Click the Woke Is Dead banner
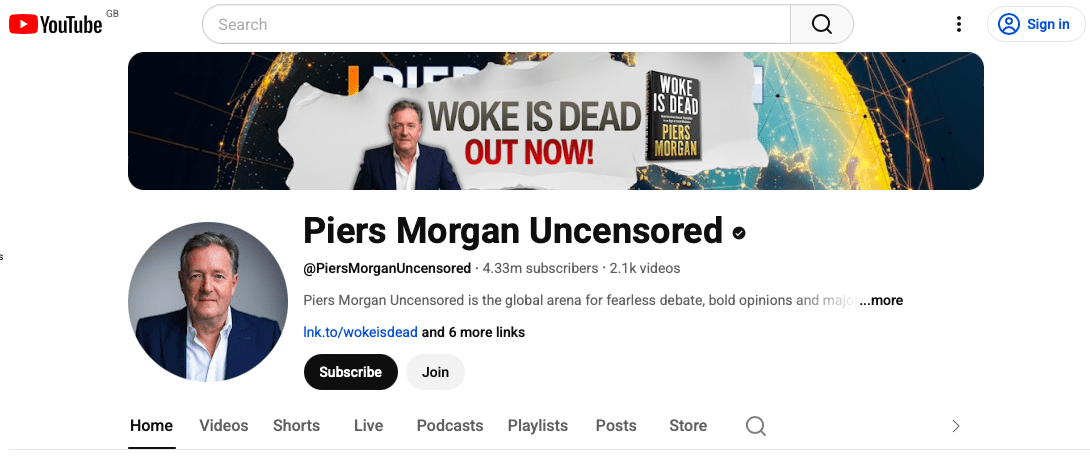1090x461 pixels. tap(555, 121)
